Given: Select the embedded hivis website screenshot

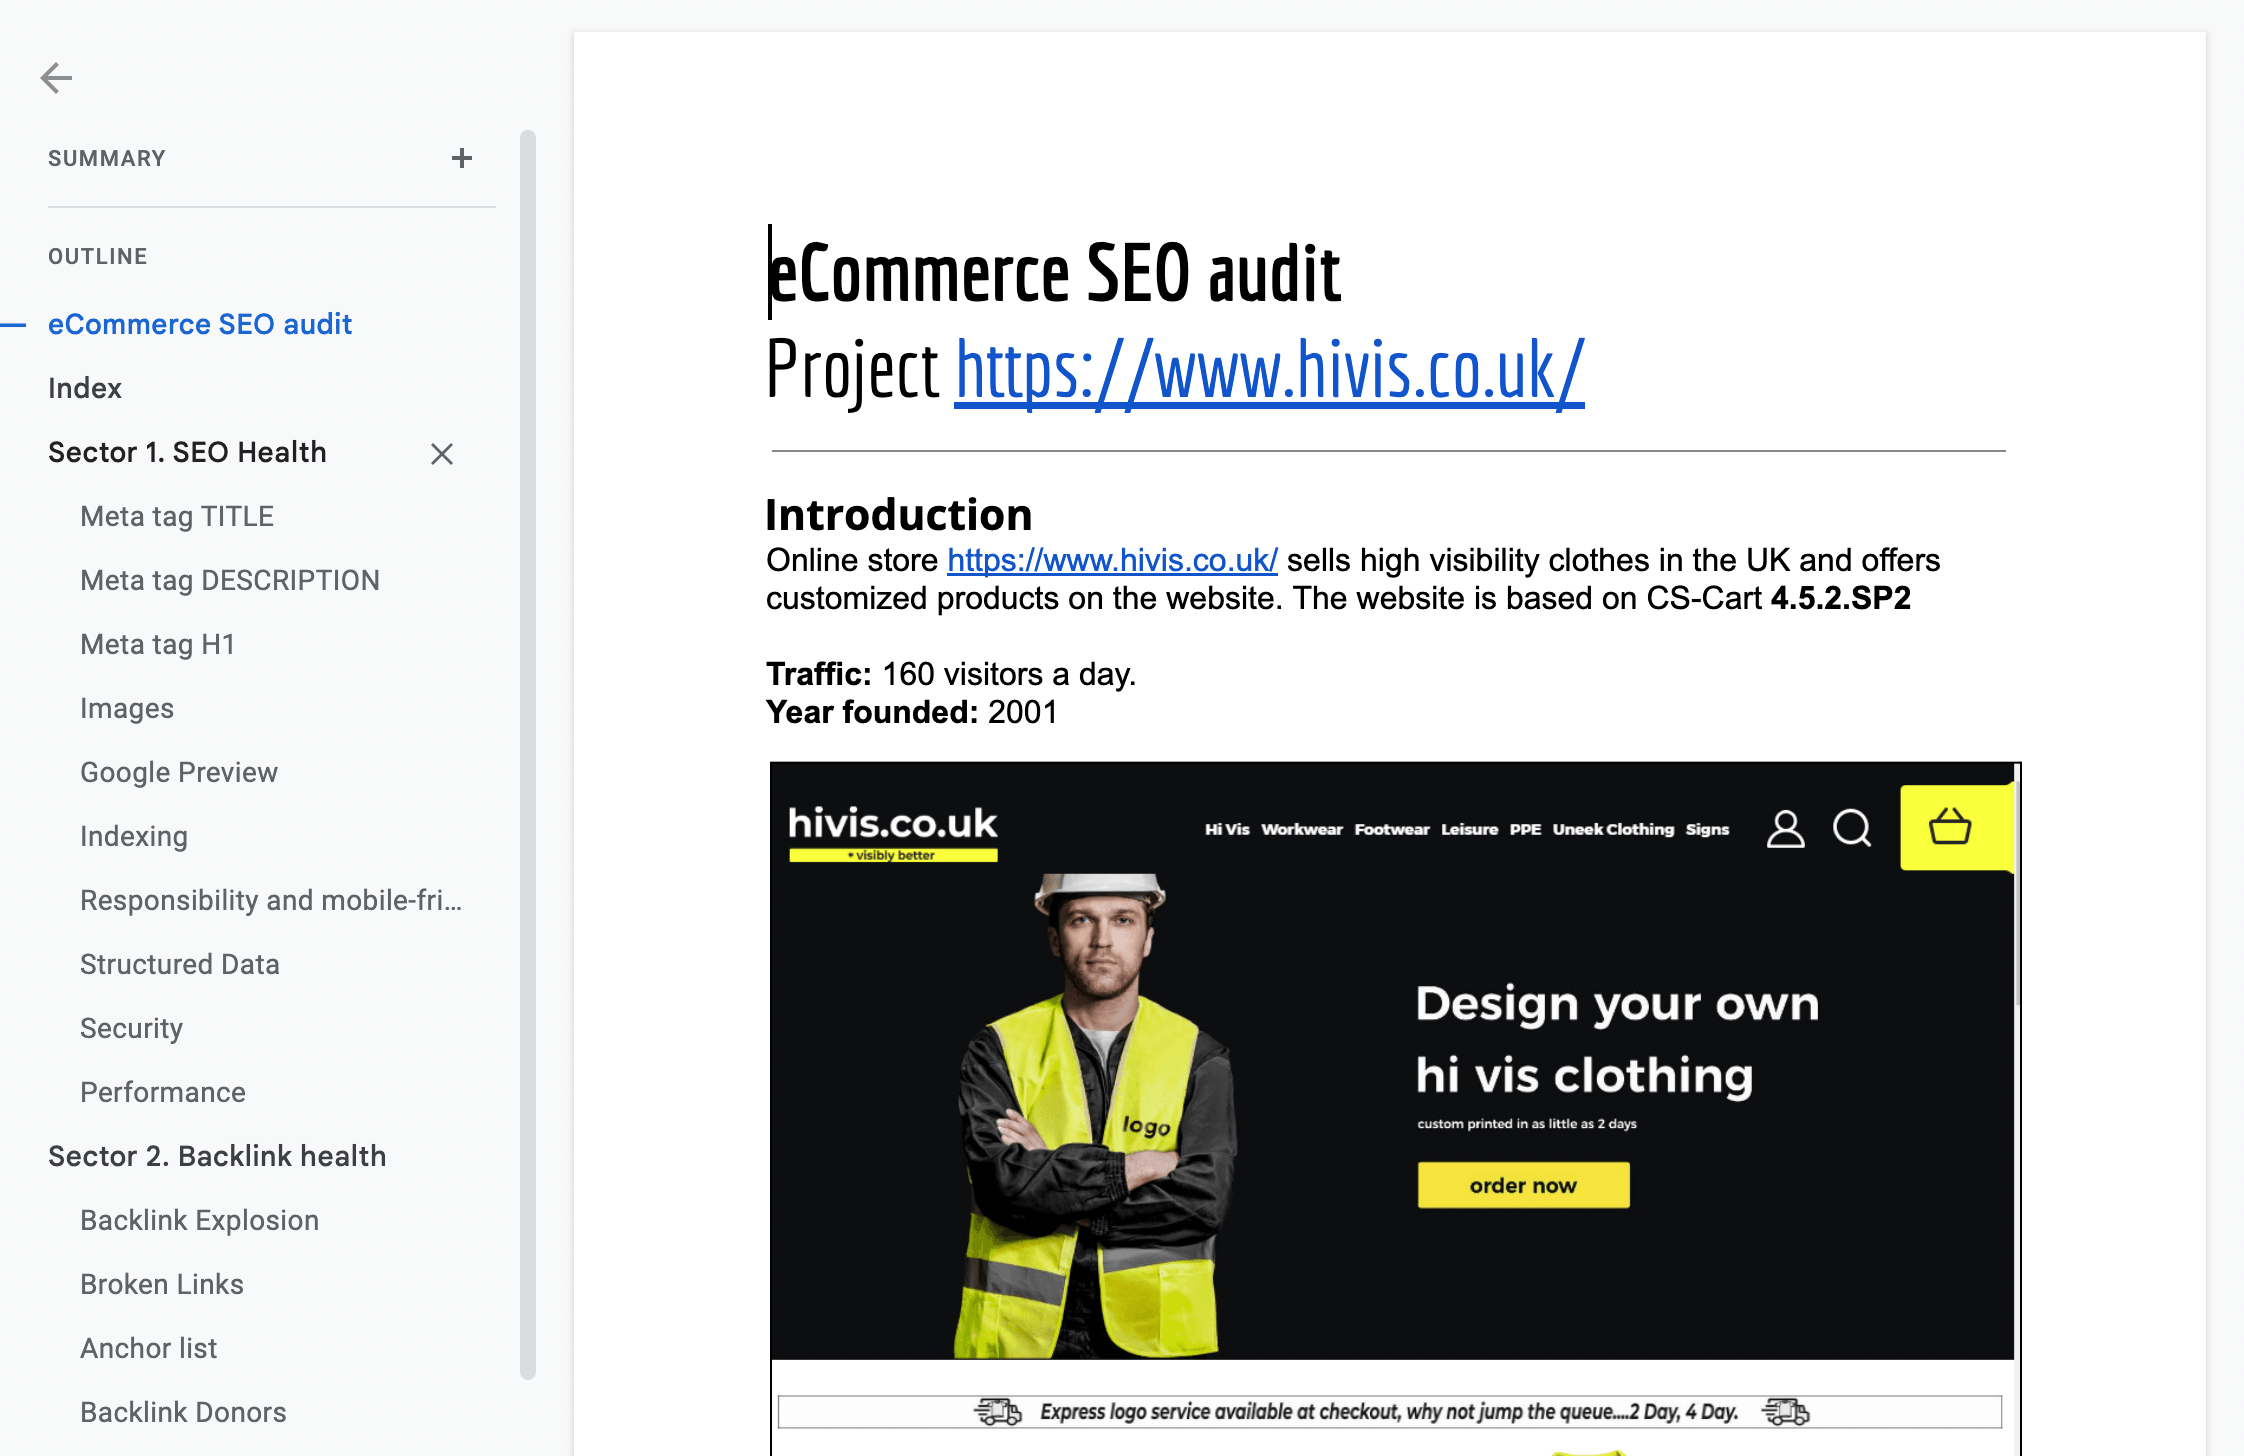Looking at the screenshot, I should 1395,1108.
